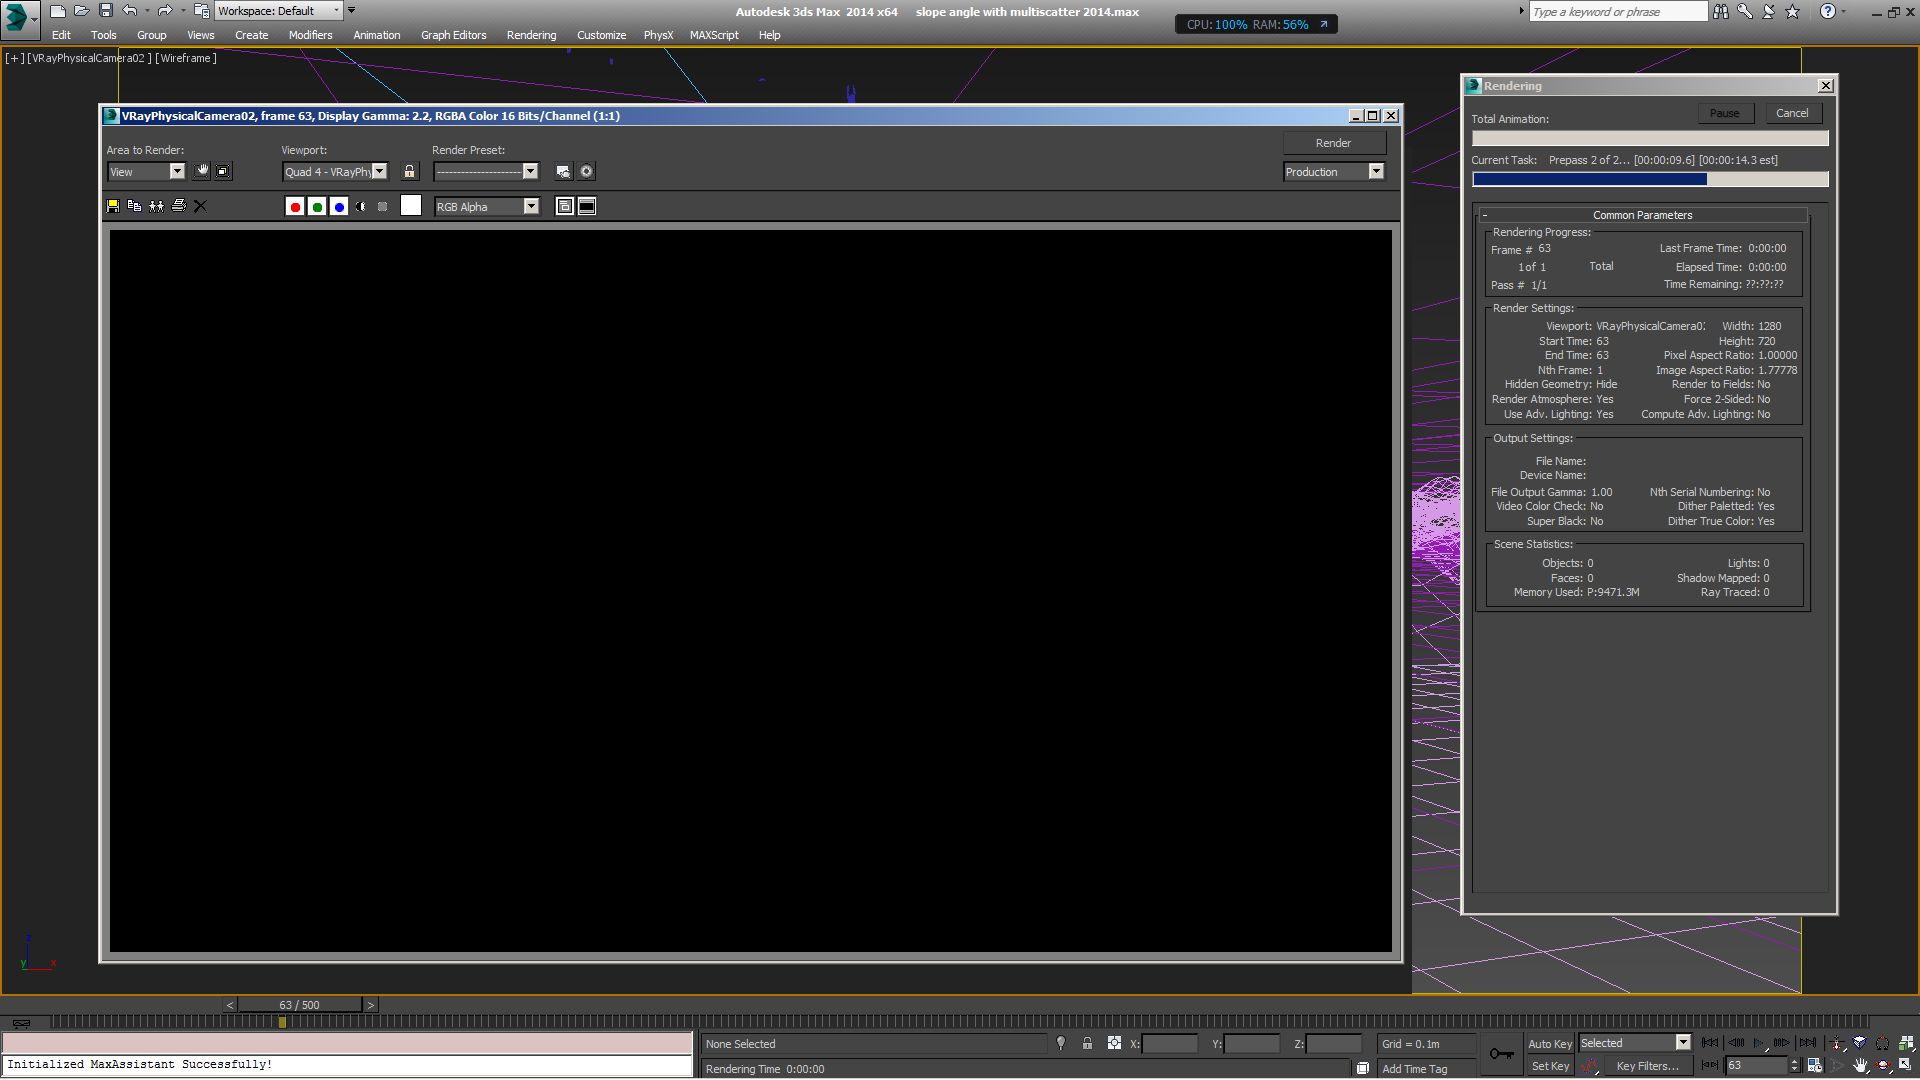Expand the RGB Alpha channel dropdown
The image size is (1920, 1080).
(531, 207)
